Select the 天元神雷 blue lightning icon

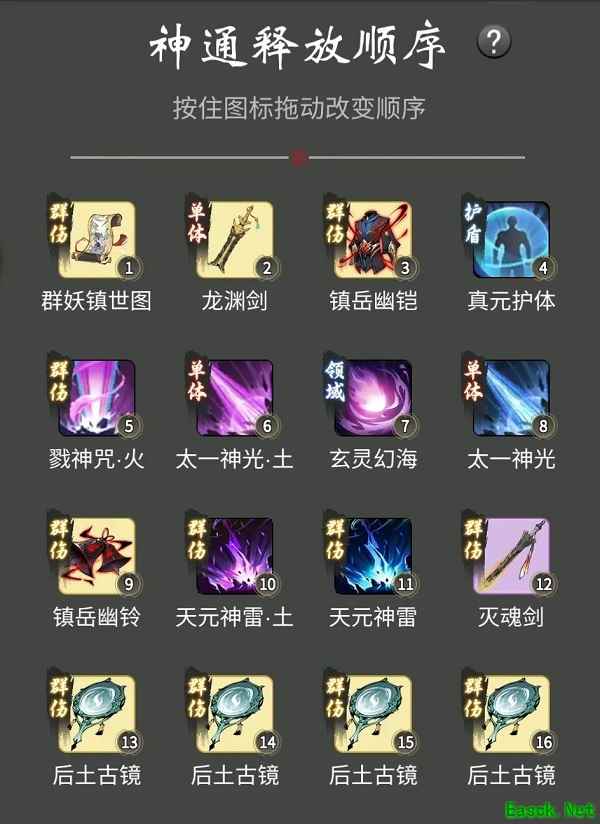point(373,556)
